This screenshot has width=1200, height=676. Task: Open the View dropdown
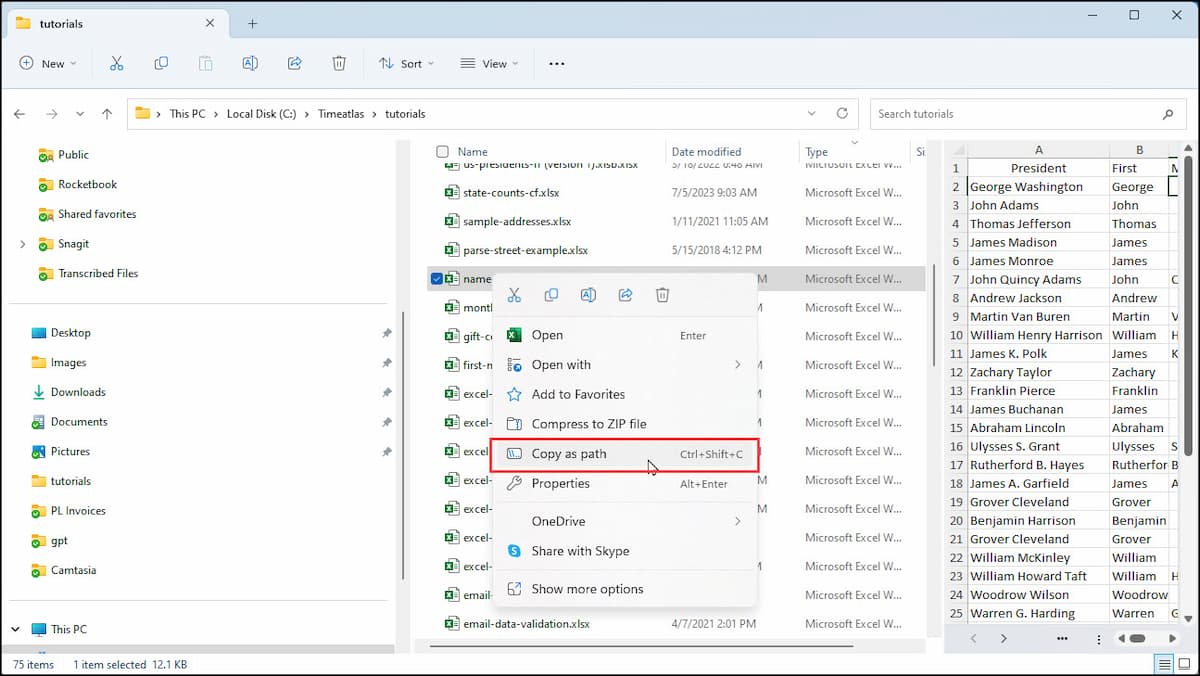(488, 63)
